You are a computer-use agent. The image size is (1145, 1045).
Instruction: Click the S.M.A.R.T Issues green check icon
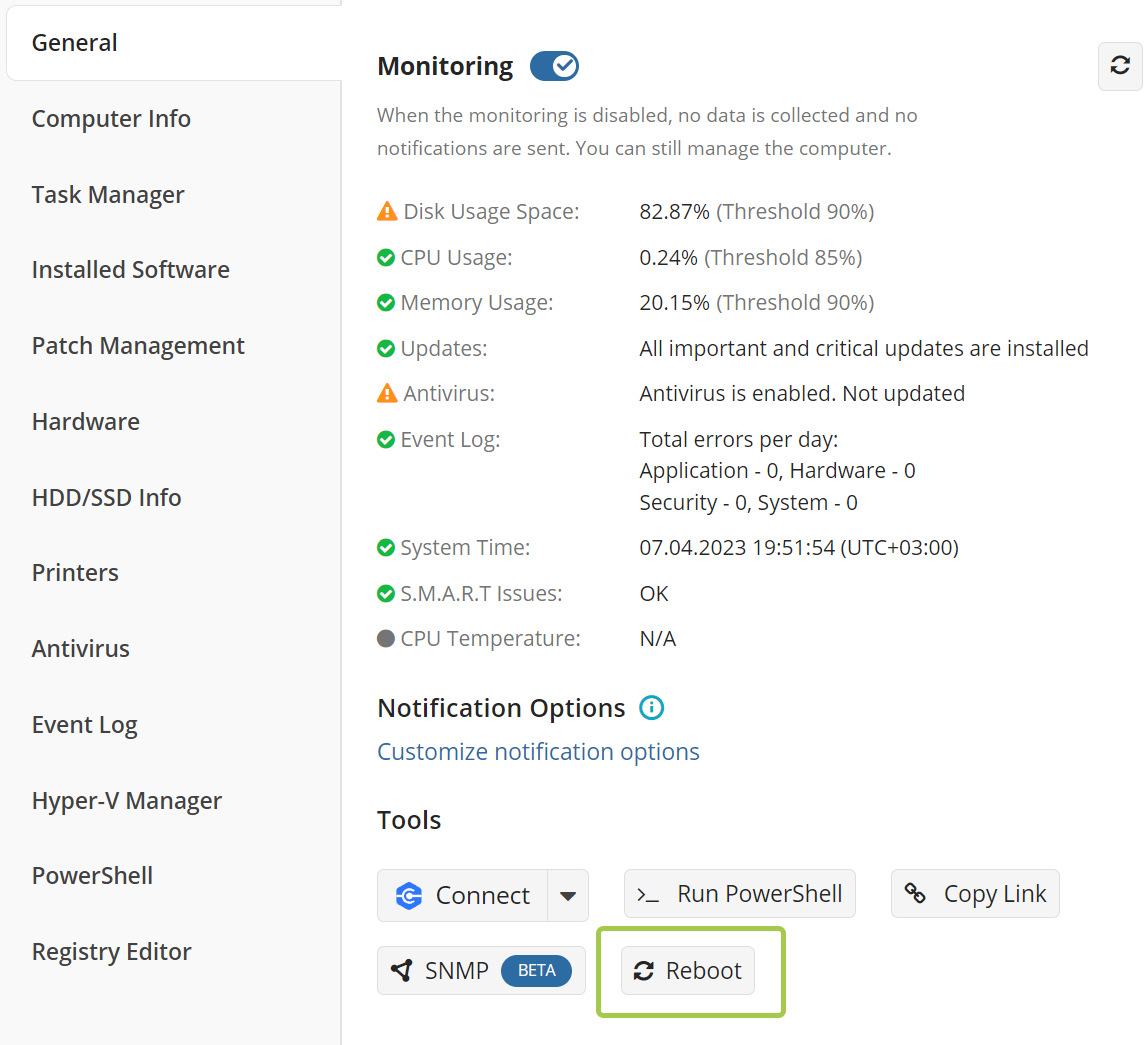tap(386, 593)
